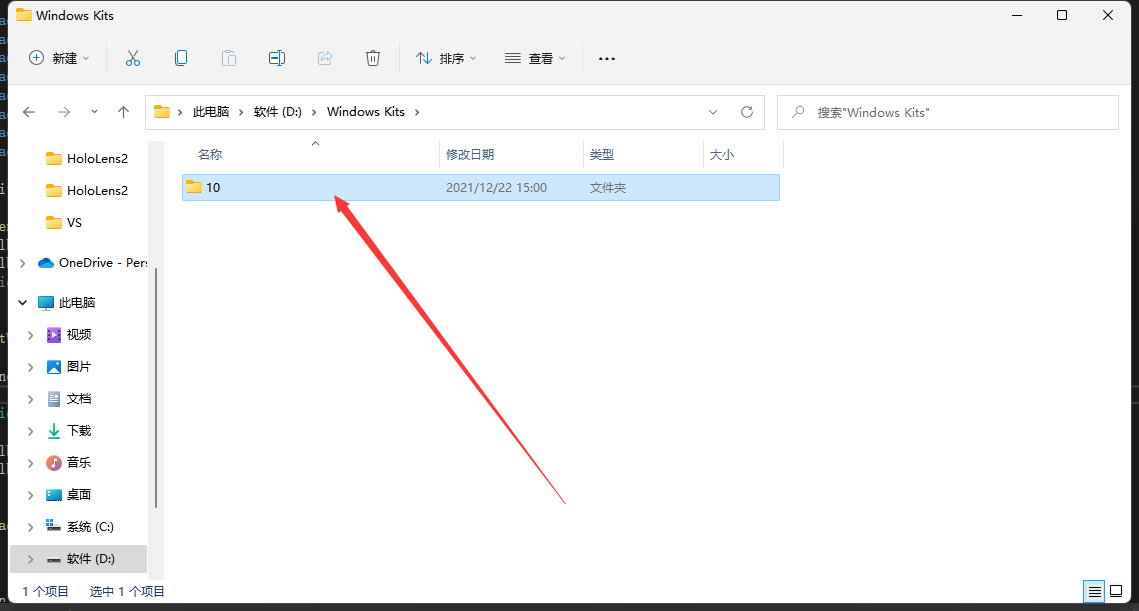Click the Rename icon in toolbar

point(277,58)
